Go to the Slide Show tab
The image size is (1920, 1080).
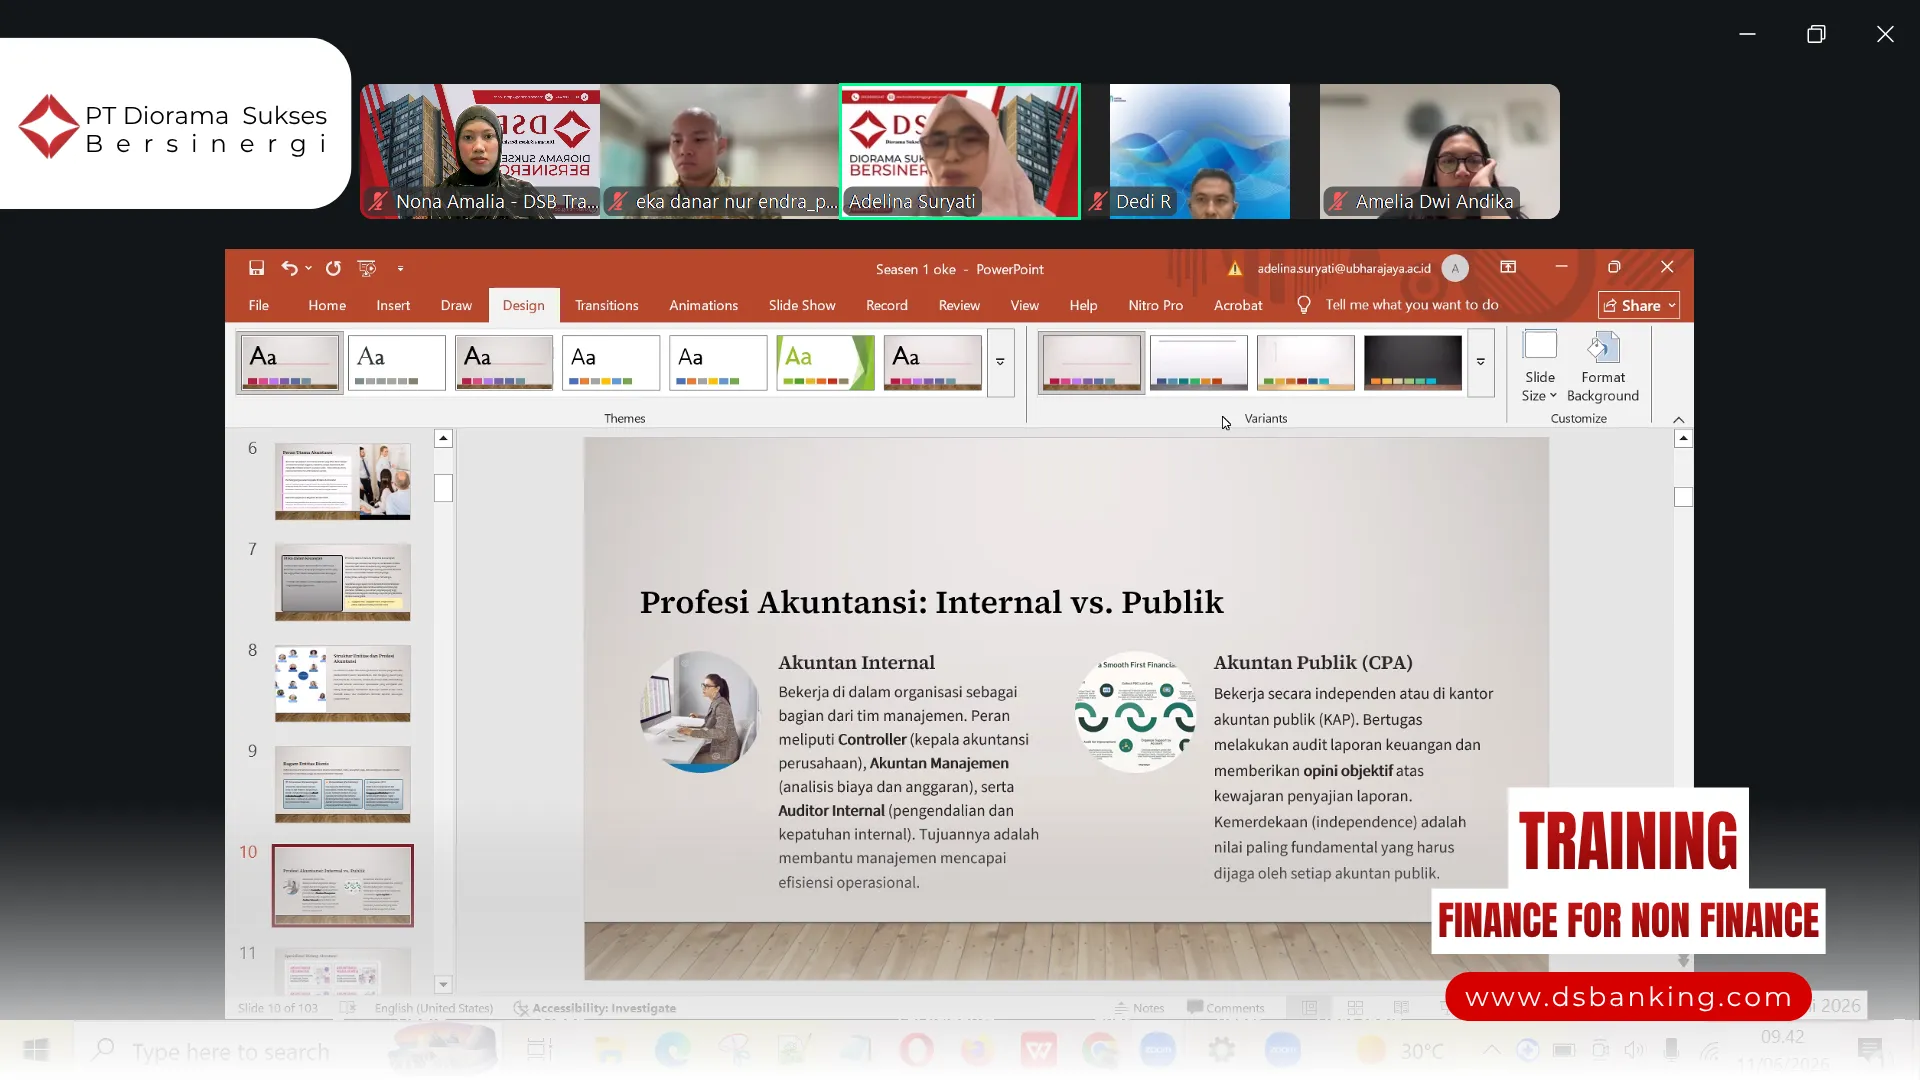coord(802,305)
